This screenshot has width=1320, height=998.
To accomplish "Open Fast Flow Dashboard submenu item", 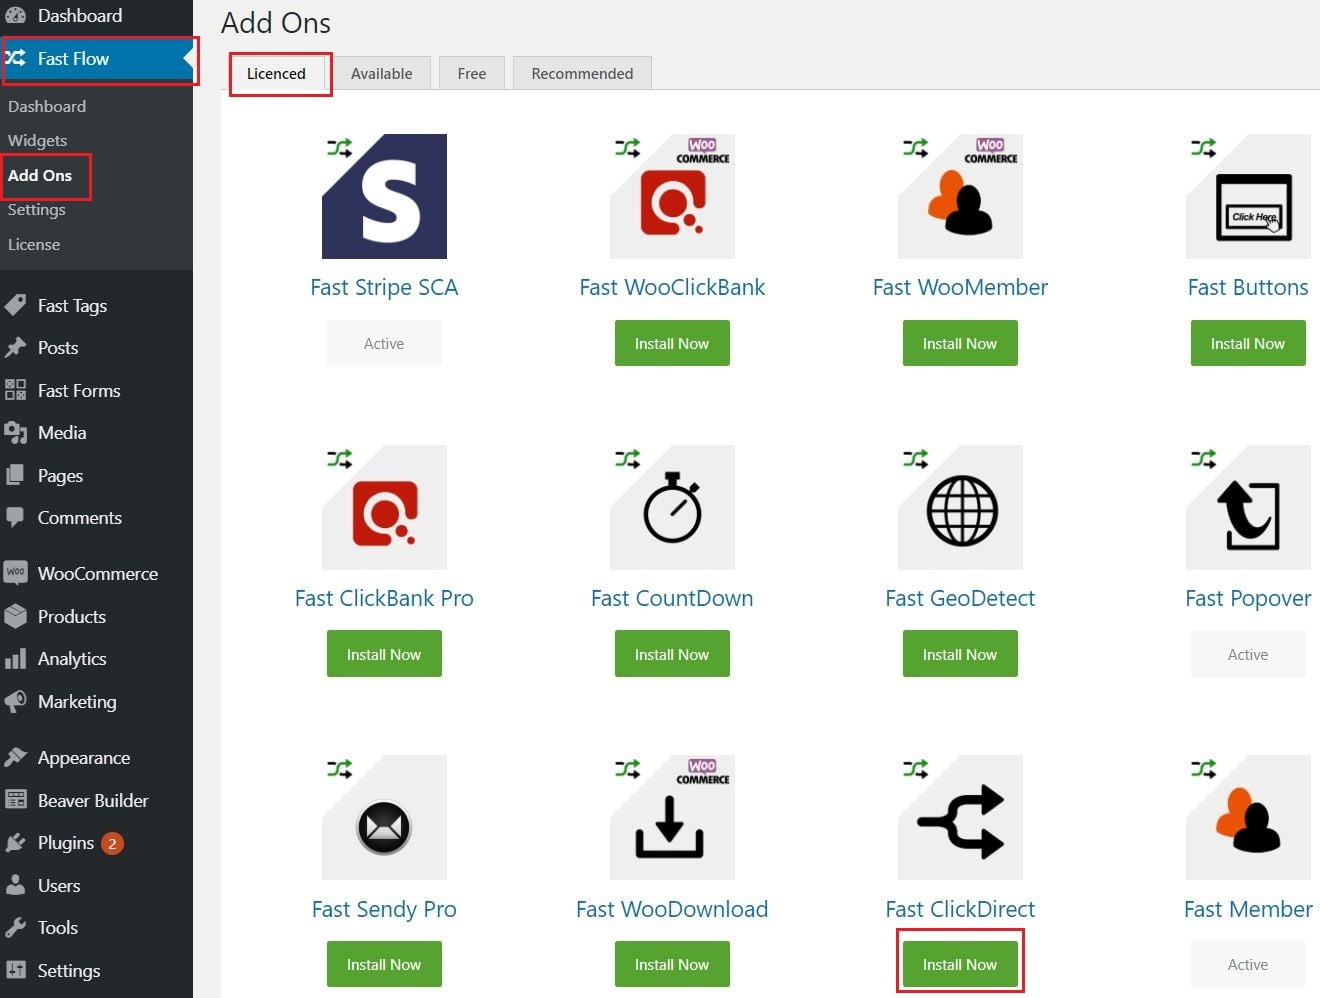I will tap(47, 106).
